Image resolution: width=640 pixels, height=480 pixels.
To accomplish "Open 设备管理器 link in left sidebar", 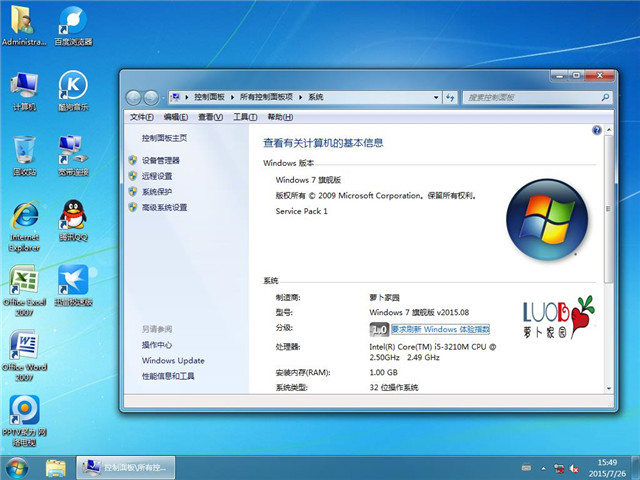I will click(x=160, y=160).
